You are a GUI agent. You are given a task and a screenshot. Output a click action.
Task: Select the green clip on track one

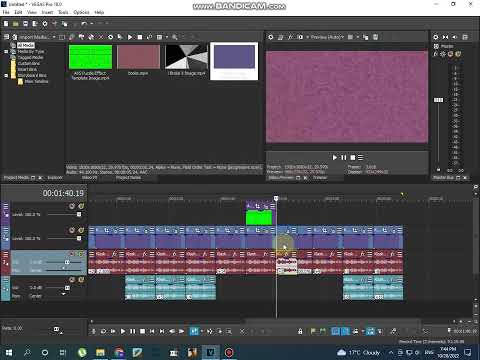259,218
